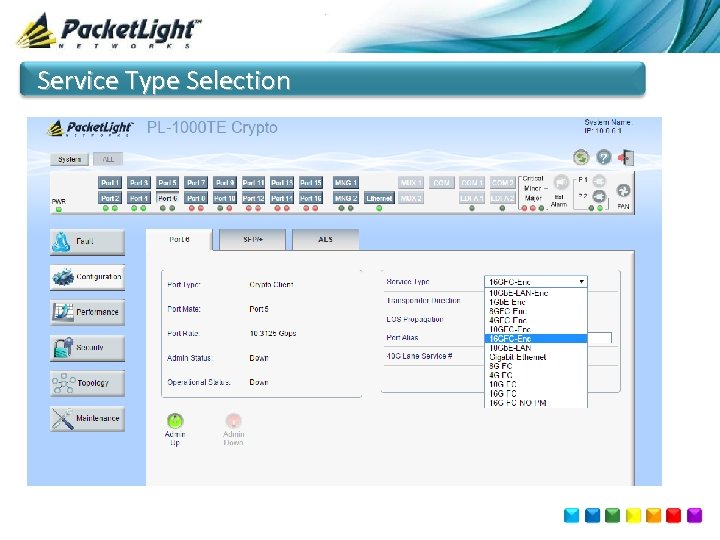
Task: Click the External Alarm speaker icon
Action: click(561, 182)
